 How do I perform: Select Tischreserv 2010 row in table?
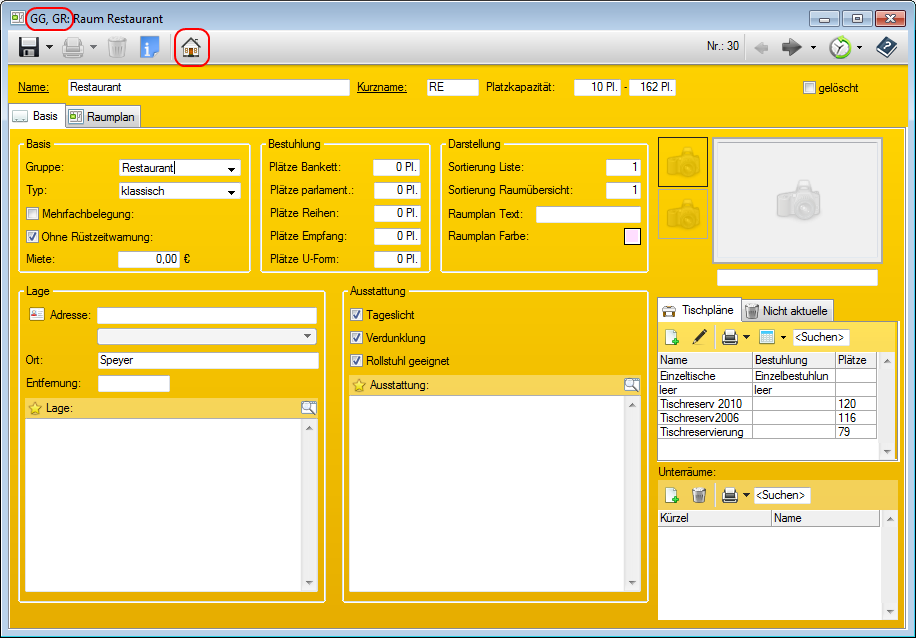[x=702, y=404]
